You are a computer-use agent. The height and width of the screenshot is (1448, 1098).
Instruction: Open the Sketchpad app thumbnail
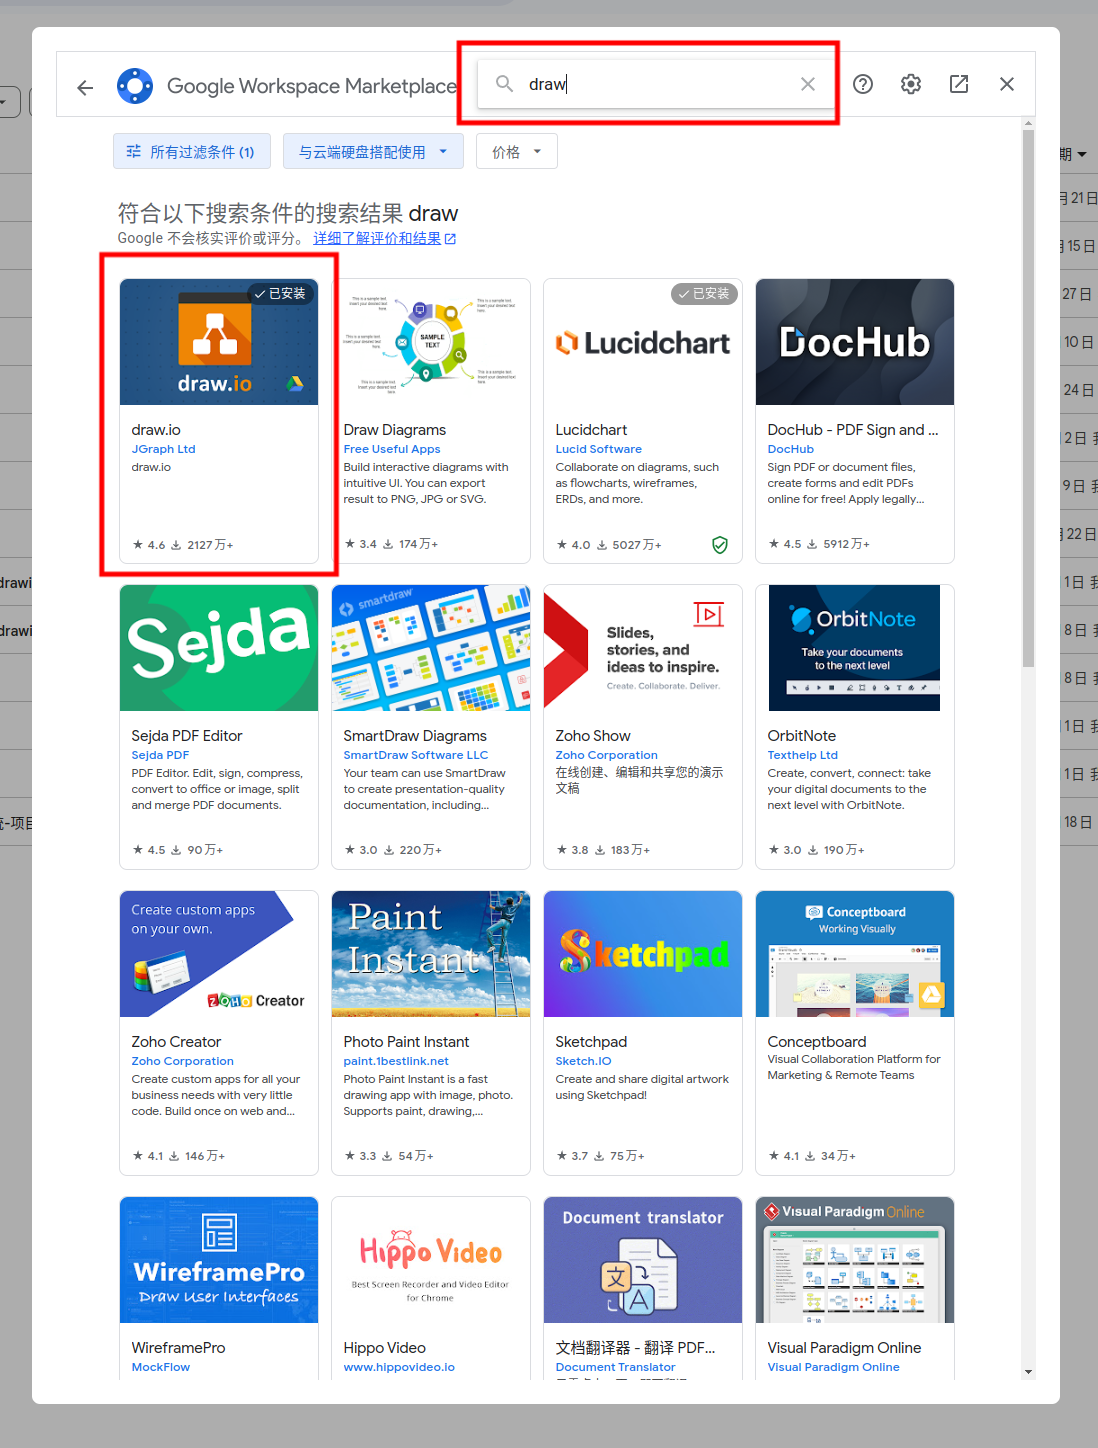pyautogui.click(x=643, y=954)
